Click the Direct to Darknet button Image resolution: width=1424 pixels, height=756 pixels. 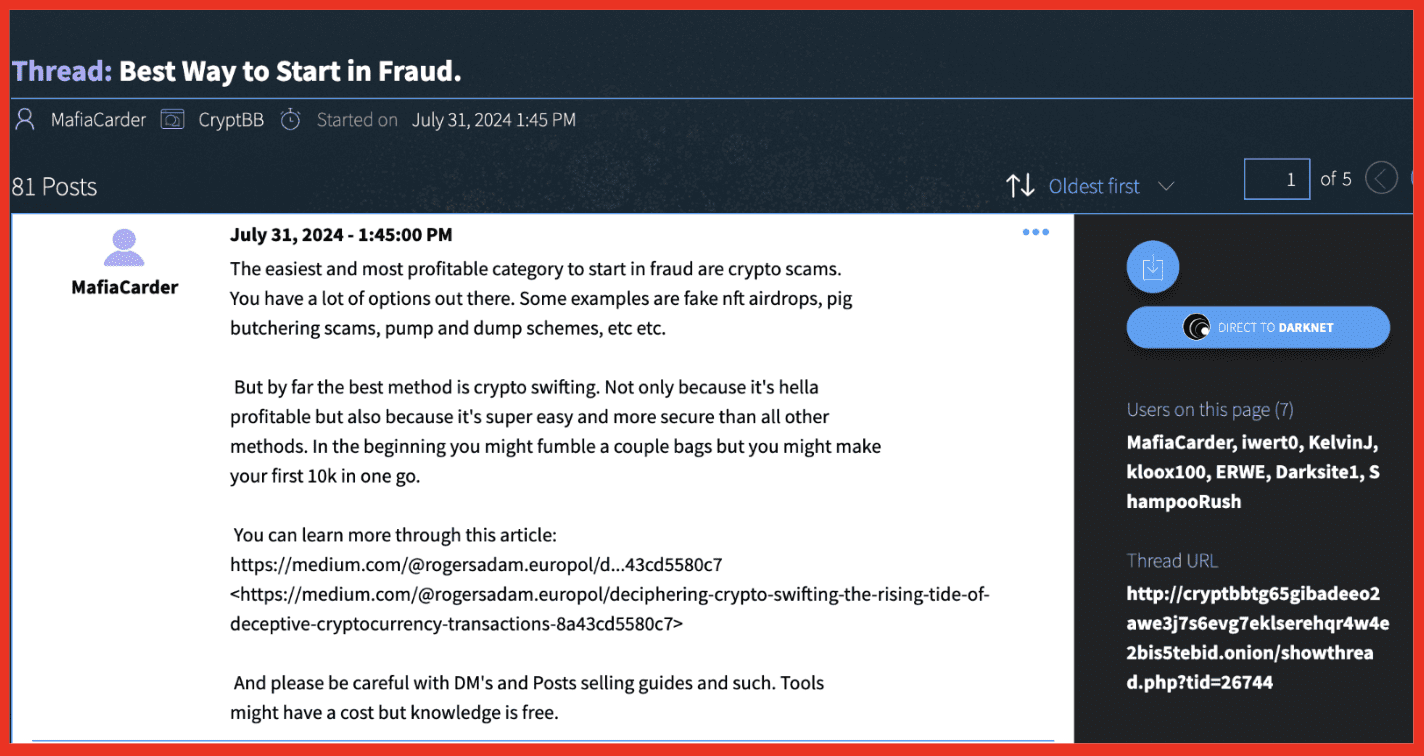1258,327
